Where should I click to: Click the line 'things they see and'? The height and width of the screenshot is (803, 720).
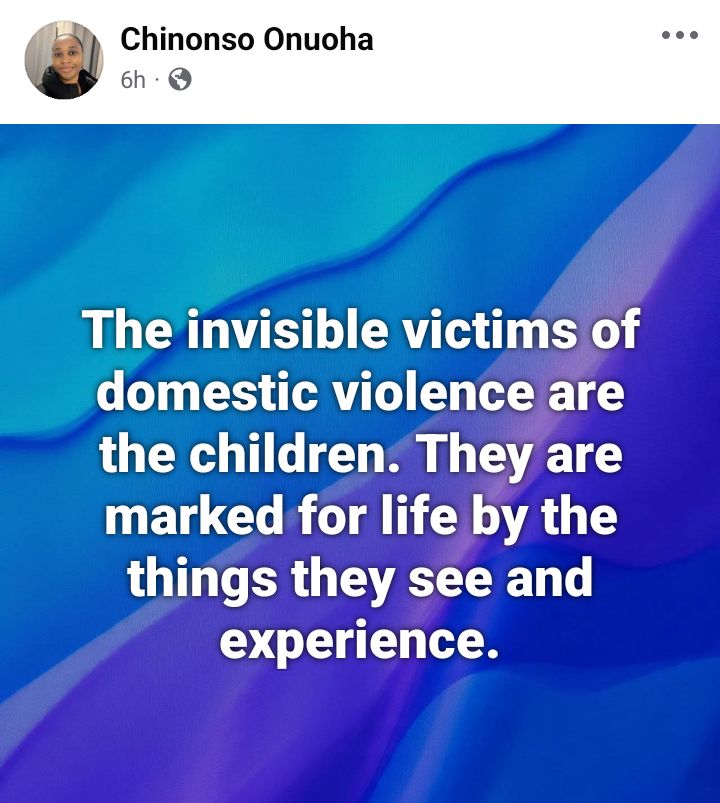[360, 579]
